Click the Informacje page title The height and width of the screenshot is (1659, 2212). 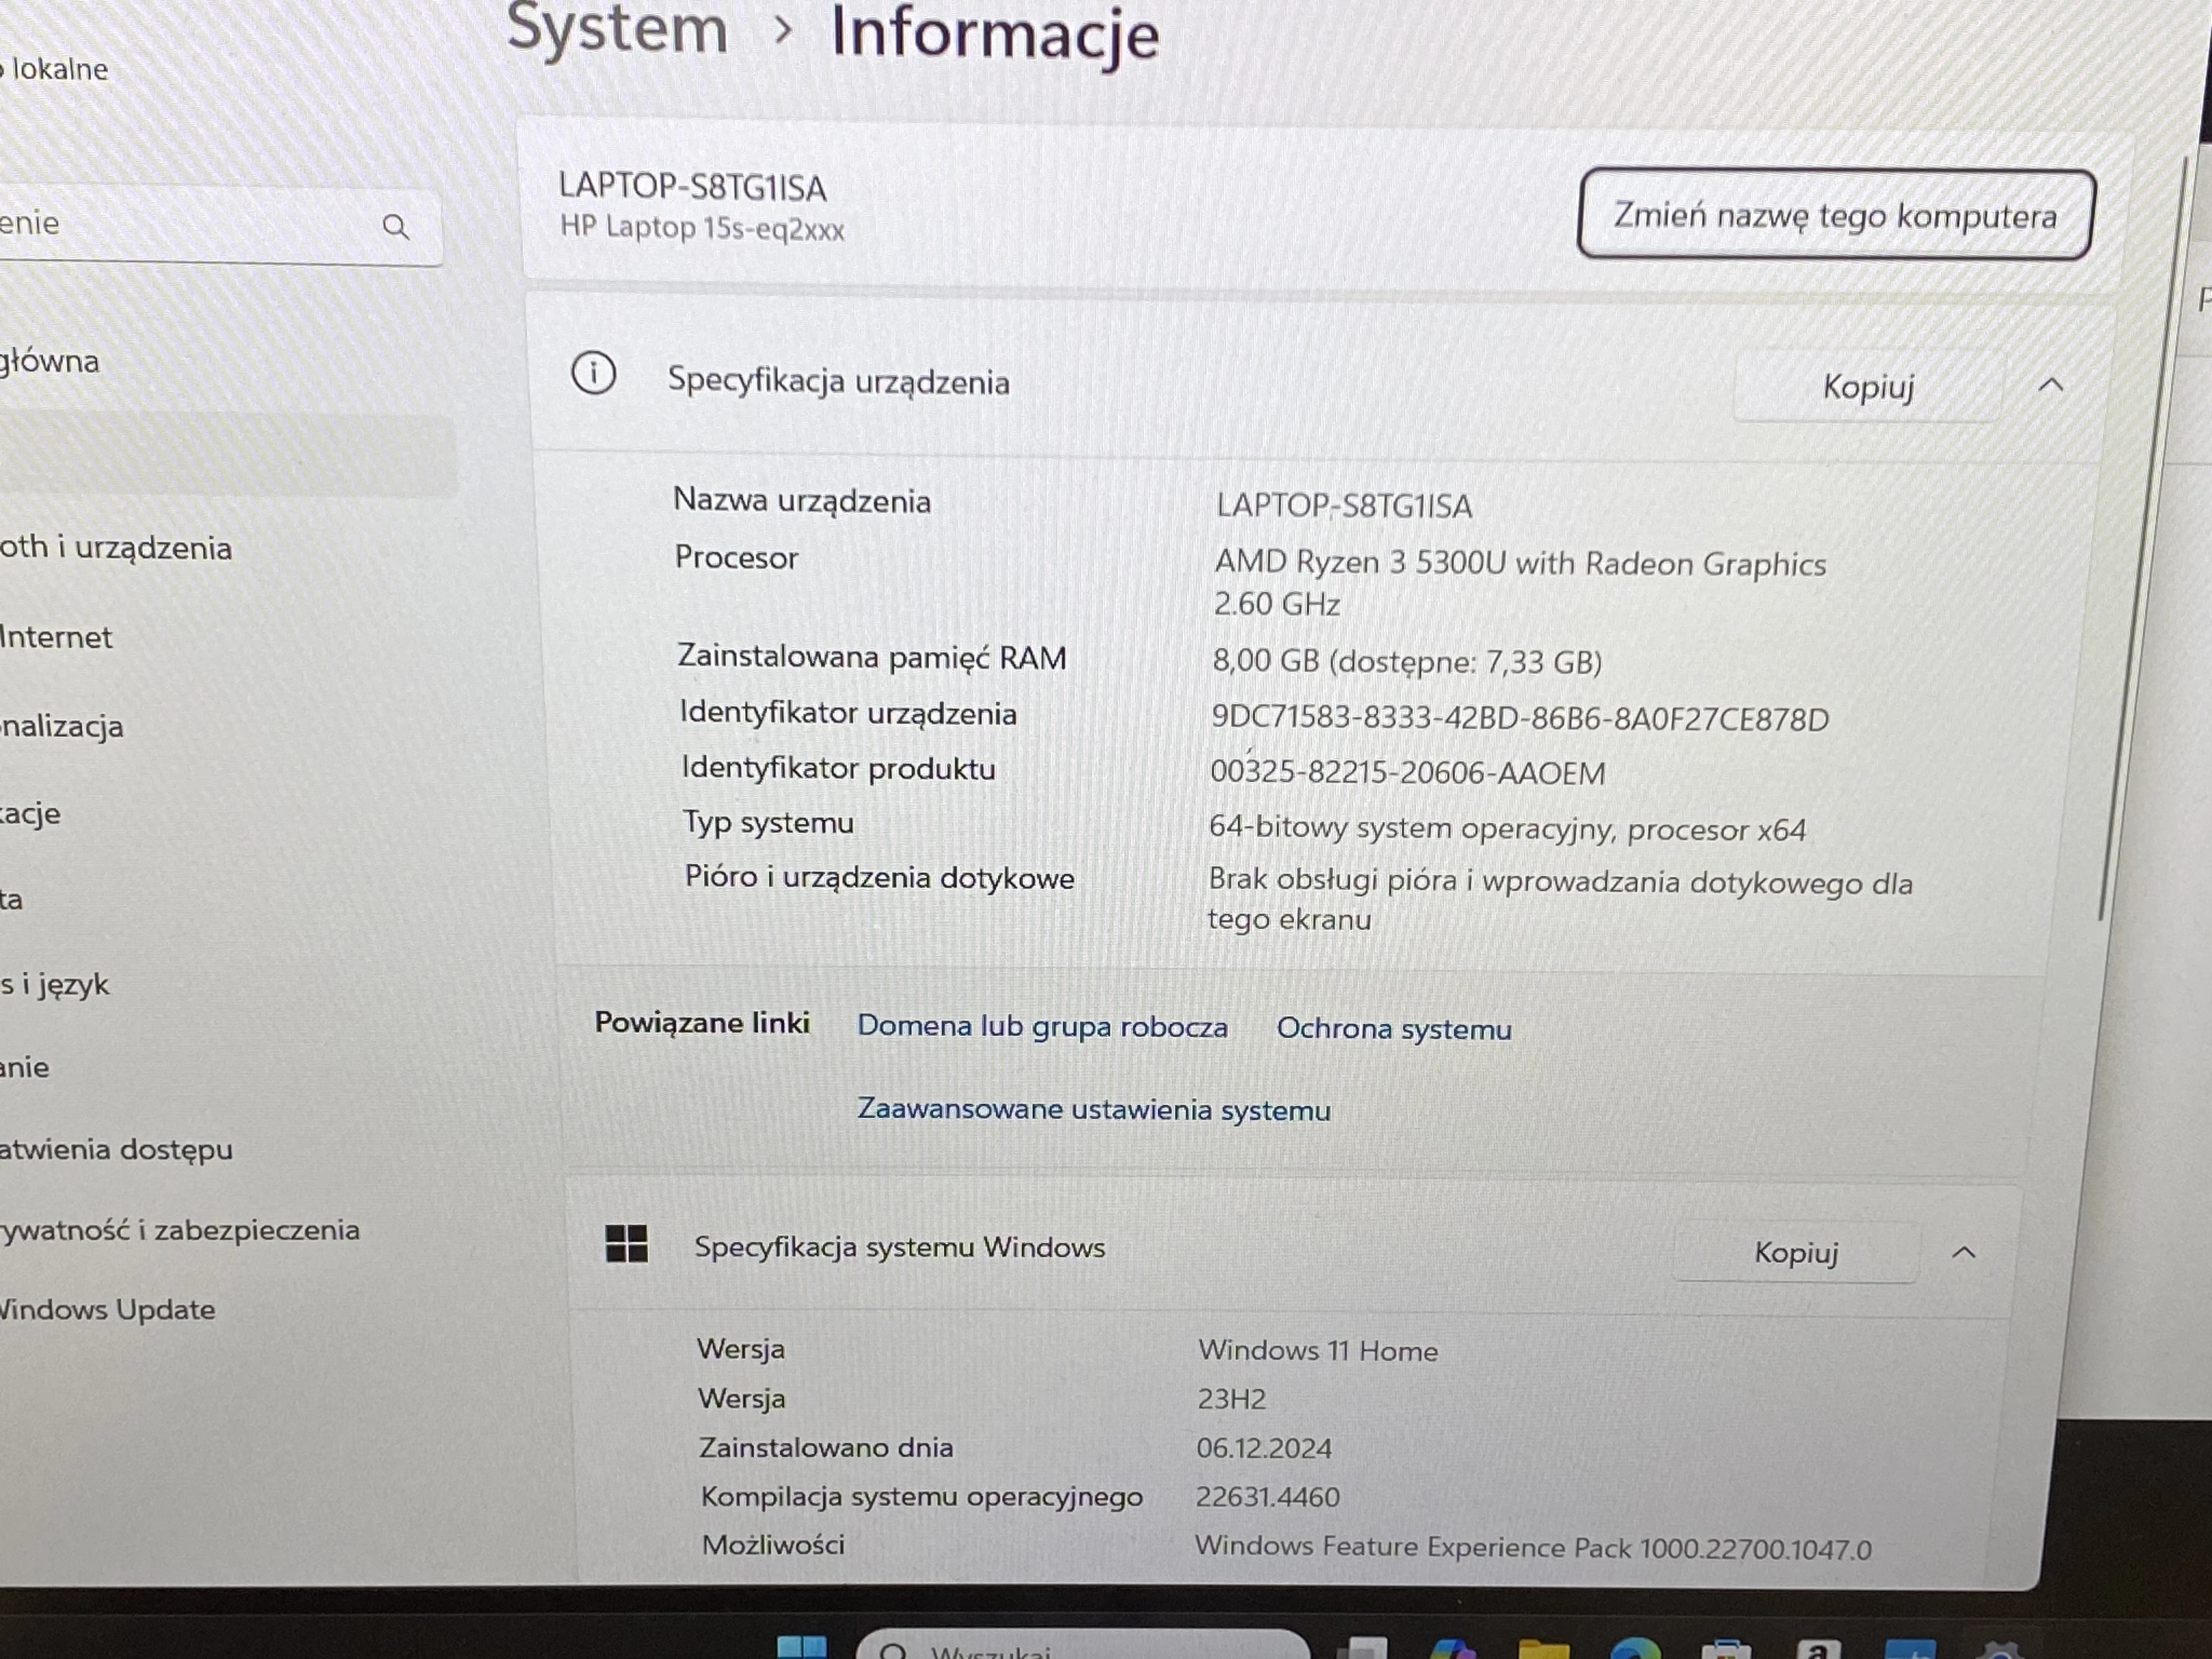[x=995, y=35]
